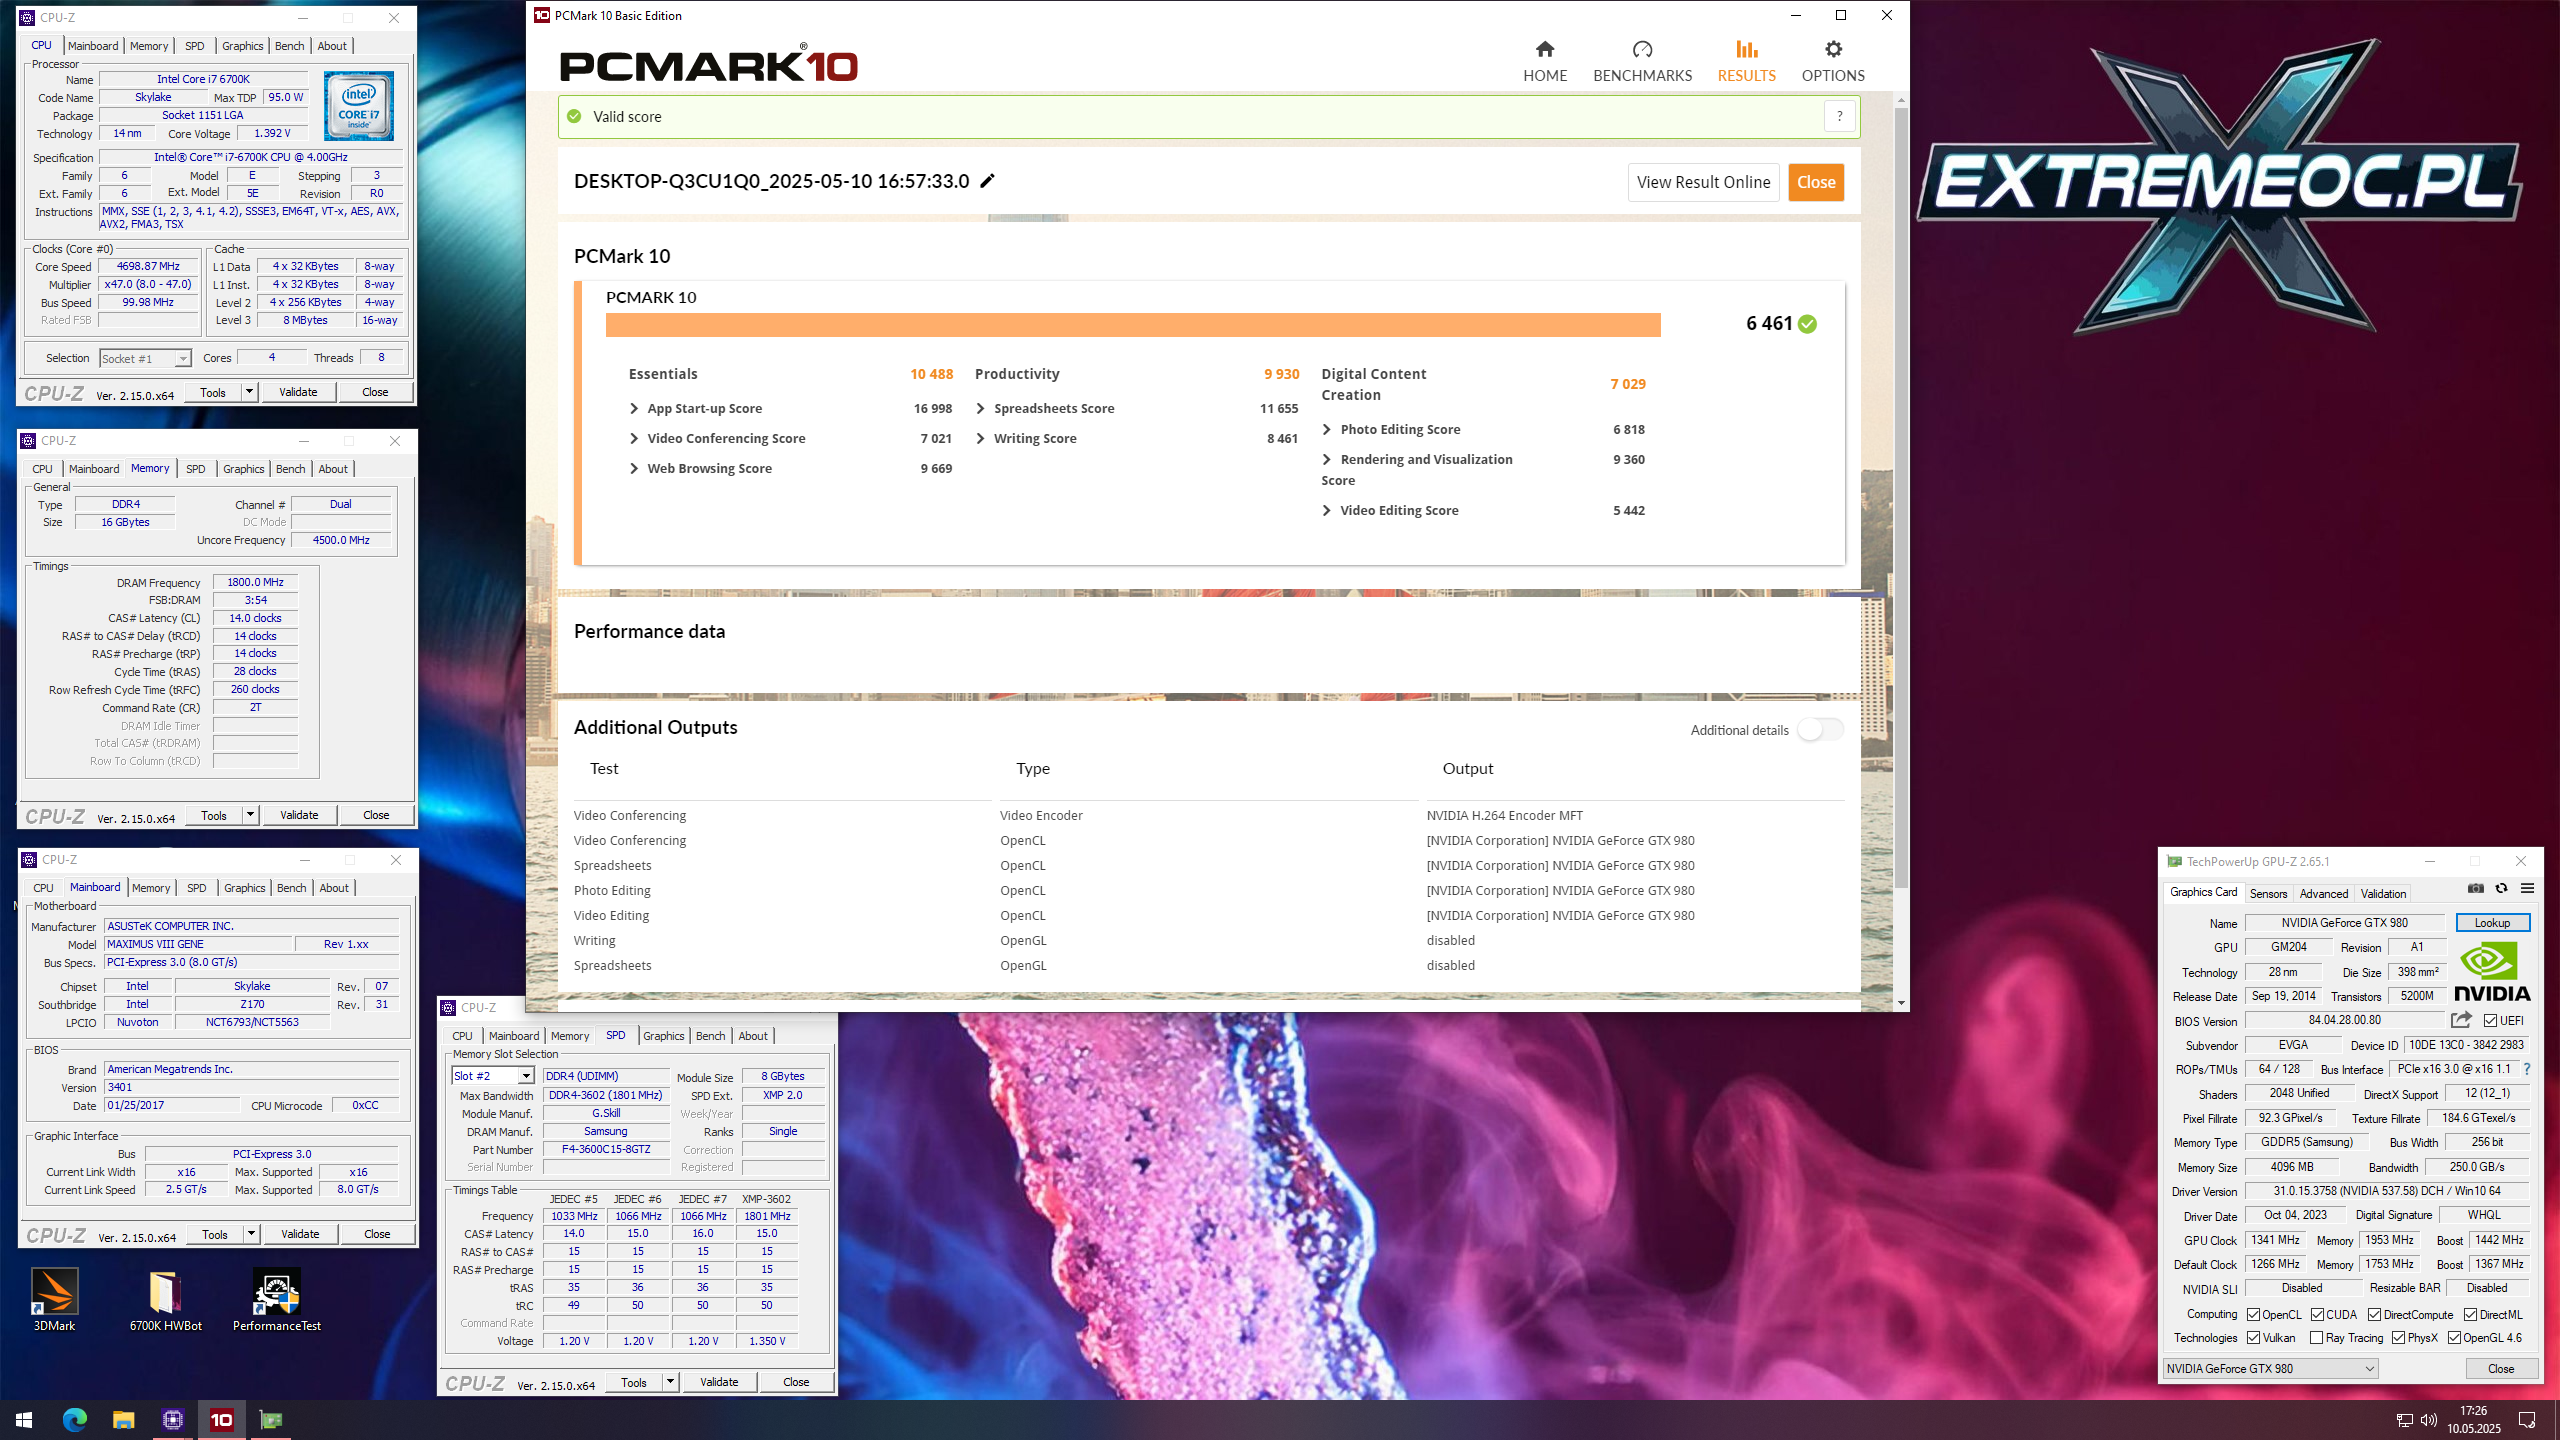Screen dimensions: 2560x1440
Task: Click View Result Online button
Action: tap(1703, 182)
